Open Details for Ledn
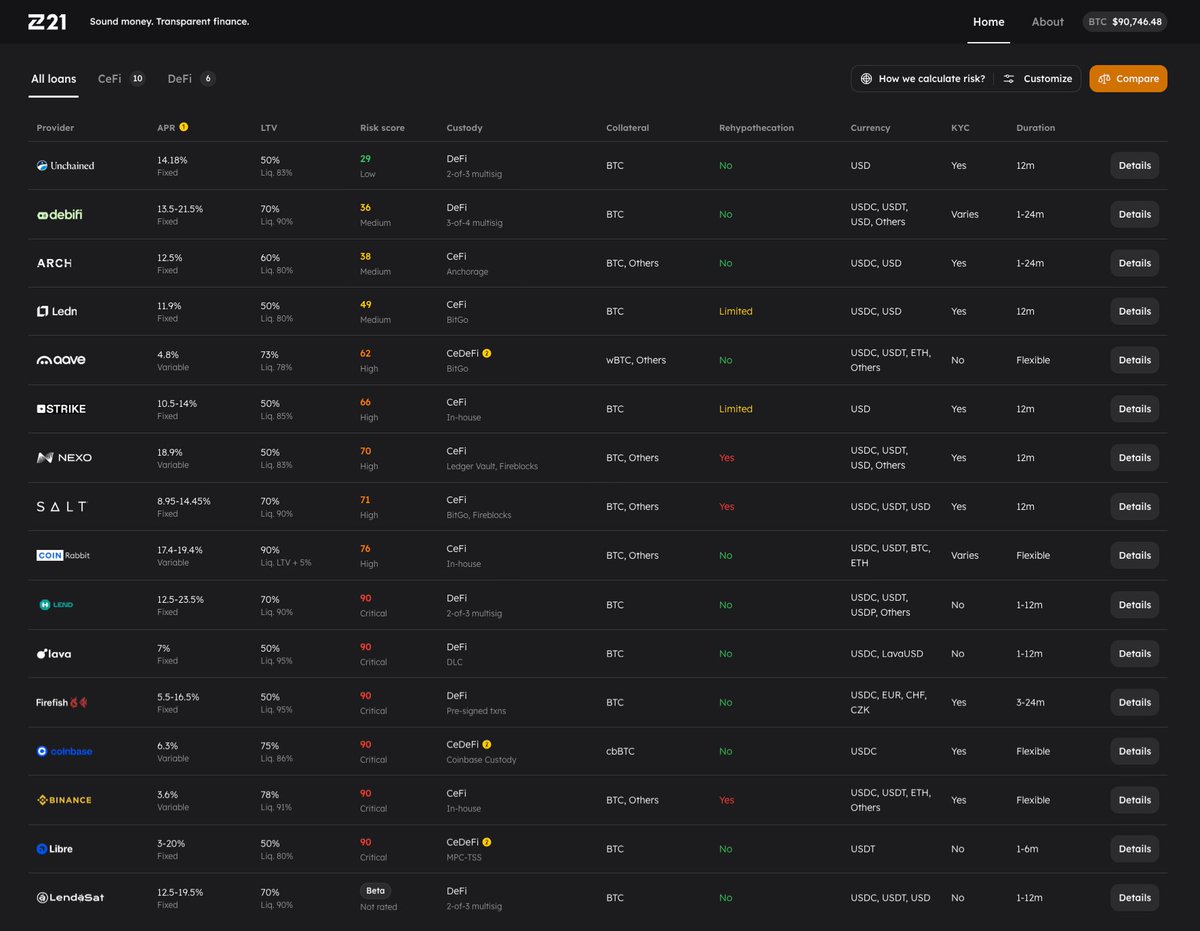1200x931 pixels. click(x=1135, y=311)
